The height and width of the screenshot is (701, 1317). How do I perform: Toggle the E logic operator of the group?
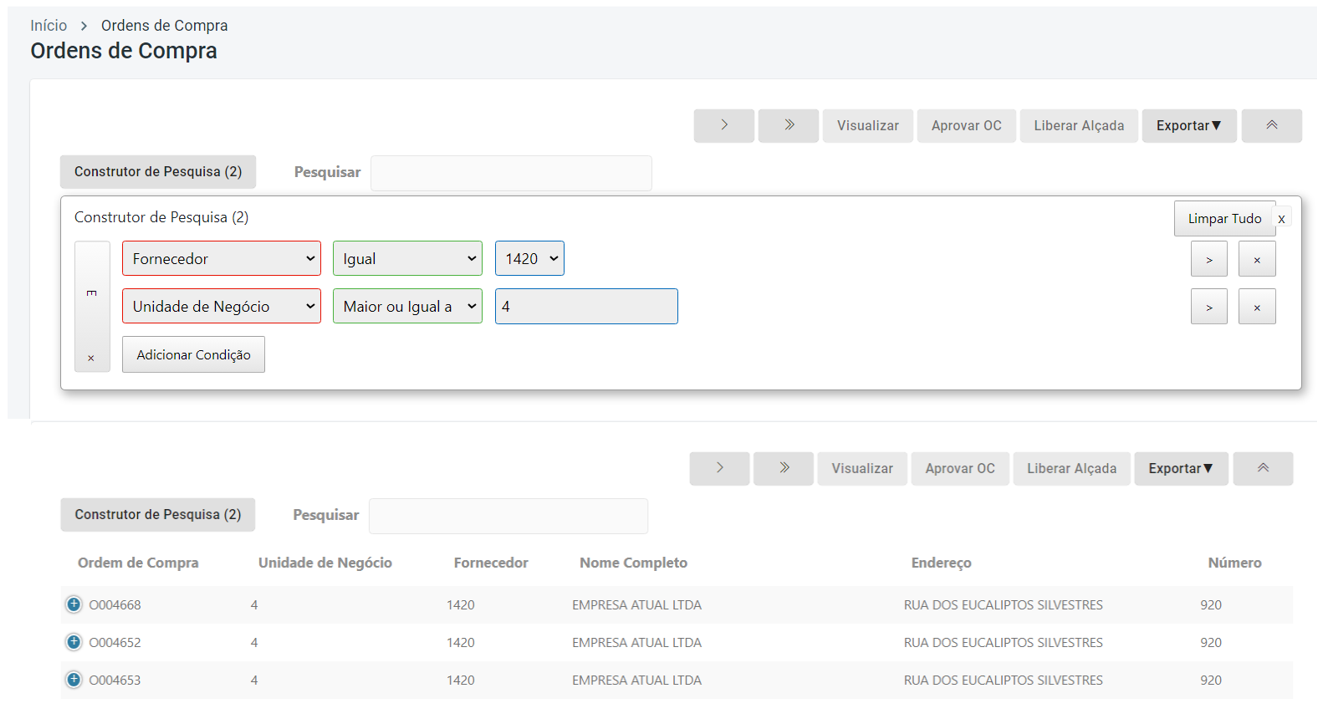(x=91, y=293)
